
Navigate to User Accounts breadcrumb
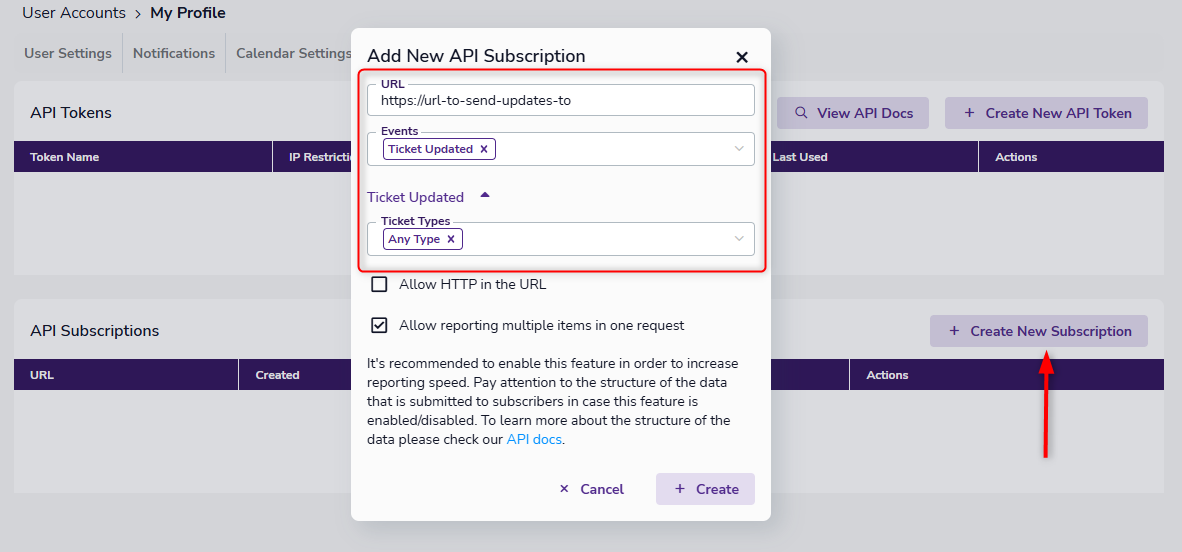tap(74, 13)
